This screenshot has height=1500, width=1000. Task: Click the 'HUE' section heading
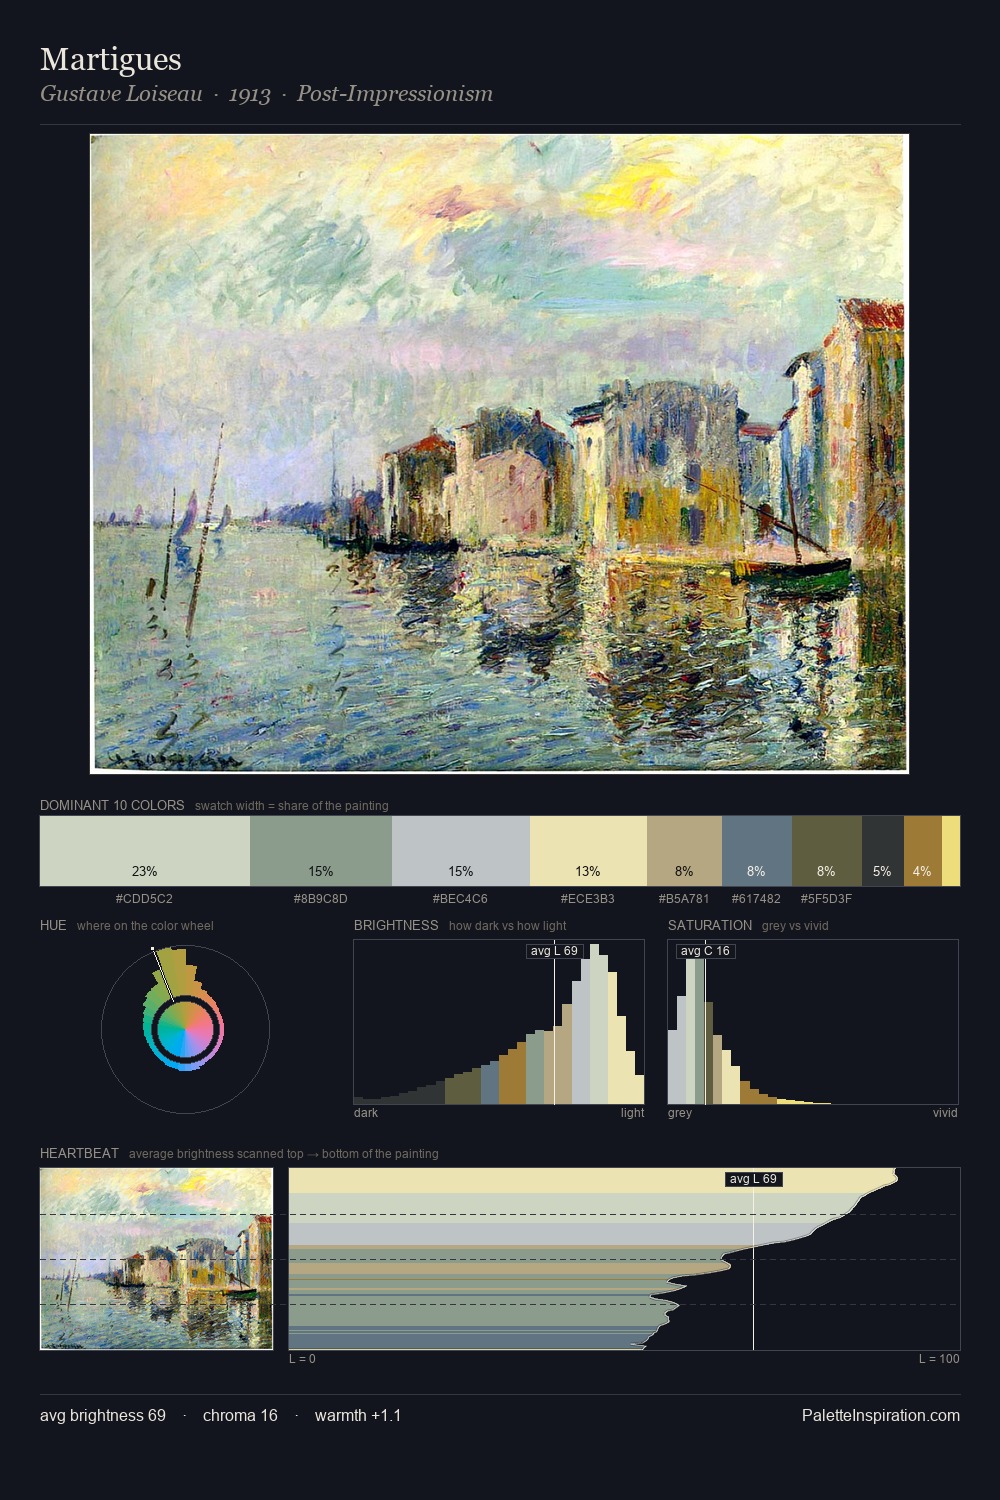53,925
